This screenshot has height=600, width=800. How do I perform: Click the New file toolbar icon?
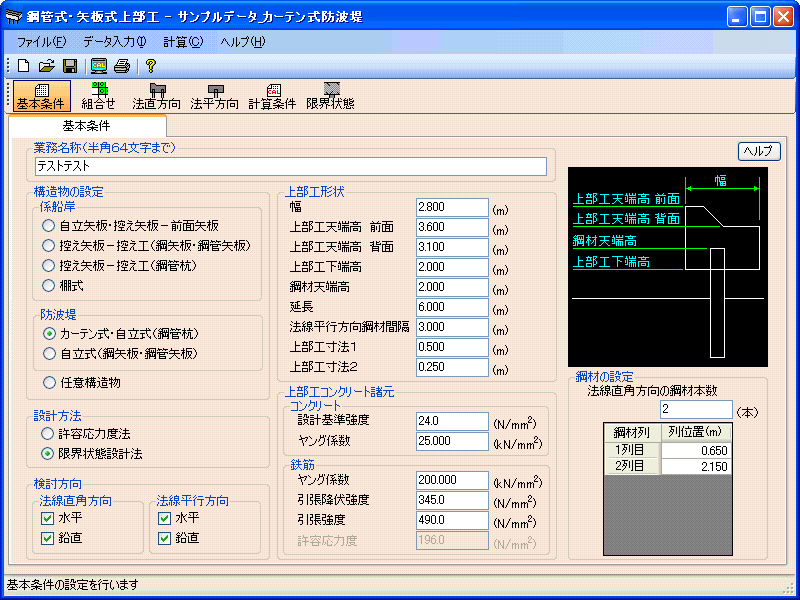tap(23, 66)
